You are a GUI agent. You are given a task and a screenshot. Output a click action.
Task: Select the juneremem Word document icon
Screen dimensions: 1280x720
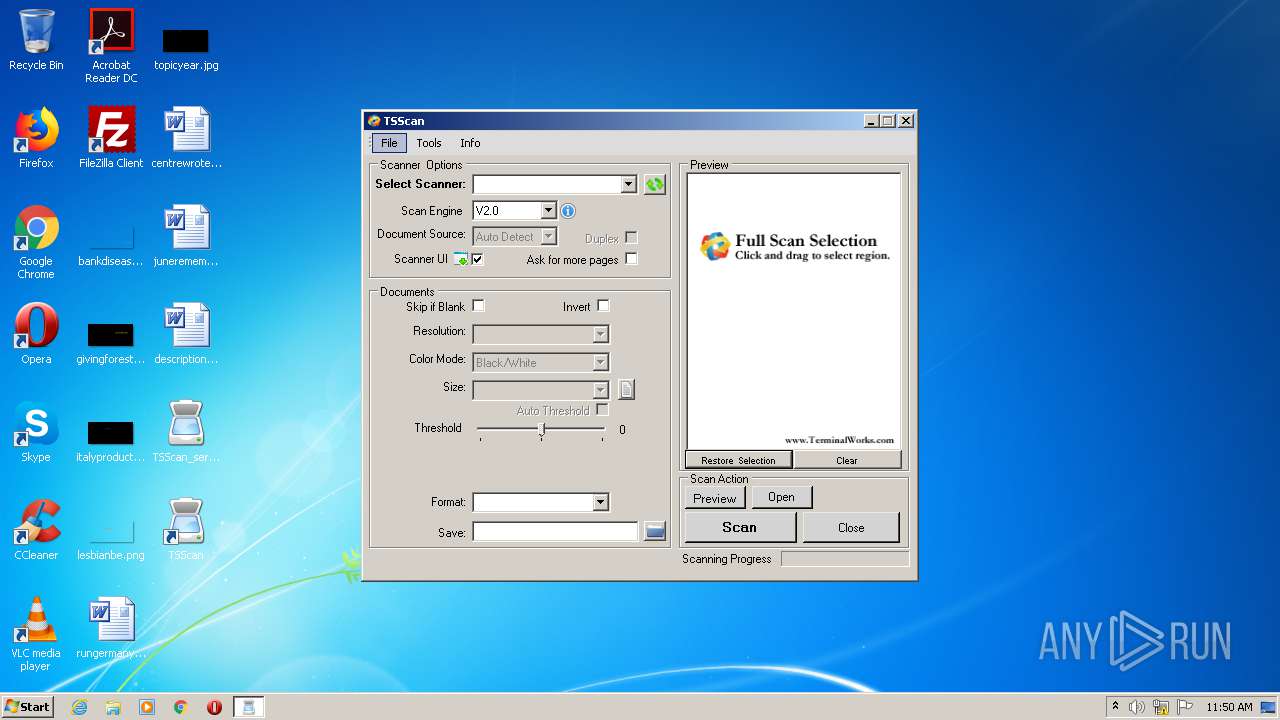click(x=186, y=236)
